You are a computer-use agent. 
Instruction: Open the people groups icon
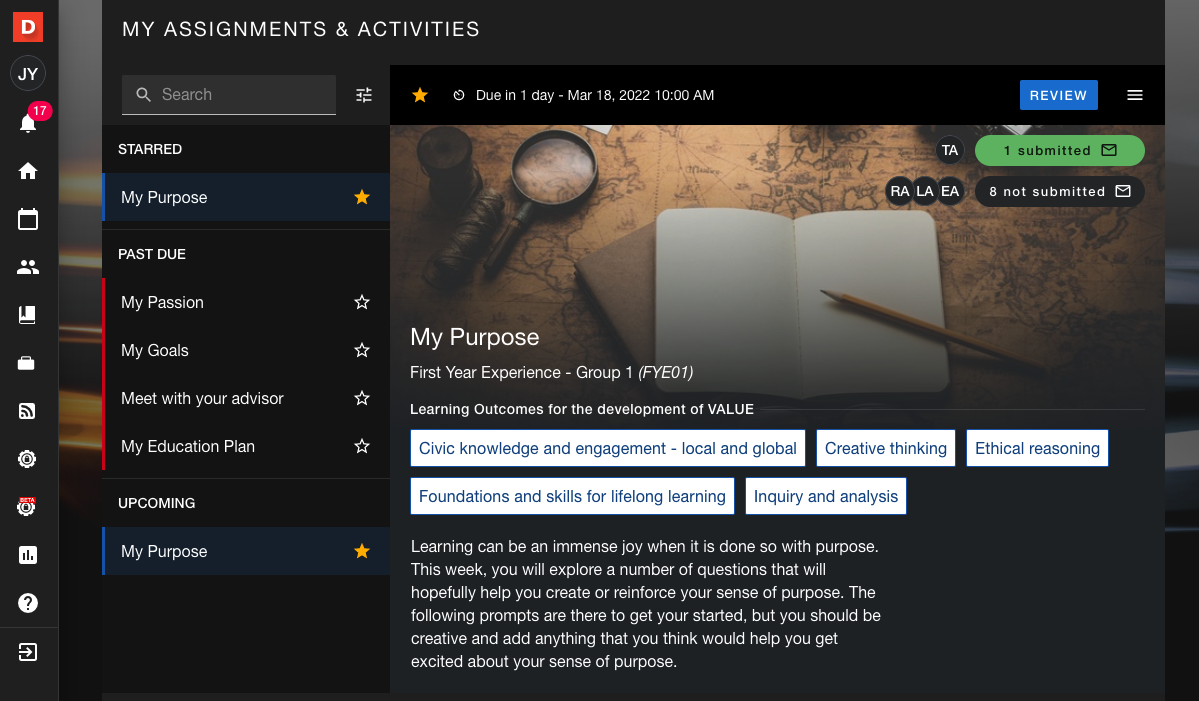click(x=28, y=267)
